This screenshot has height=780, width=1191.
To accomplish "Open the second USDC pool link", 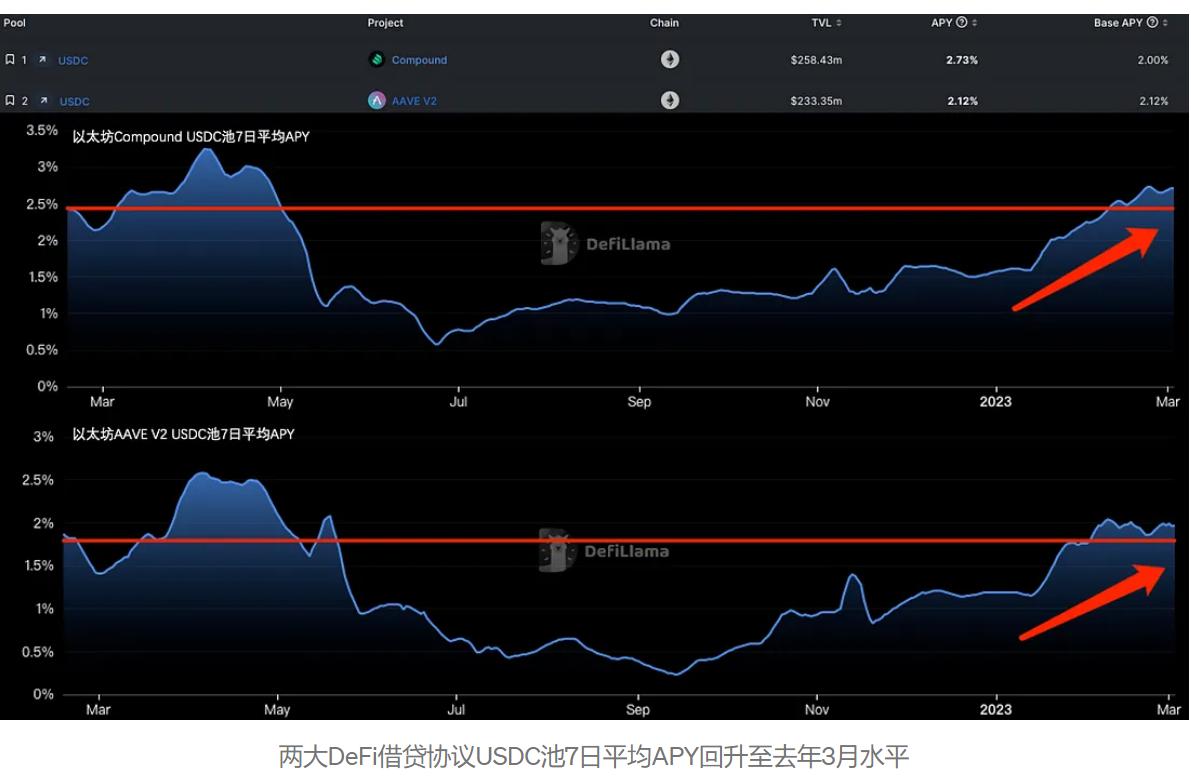I will [x=74, y=102].
